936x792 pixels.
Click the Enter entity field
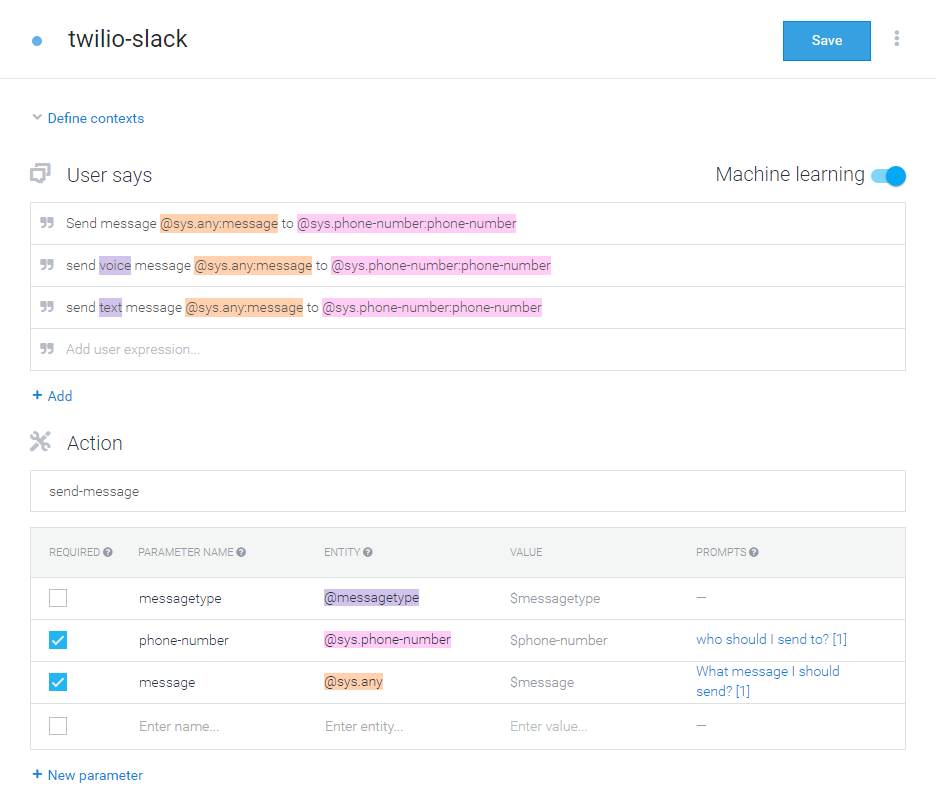point(364,726)
